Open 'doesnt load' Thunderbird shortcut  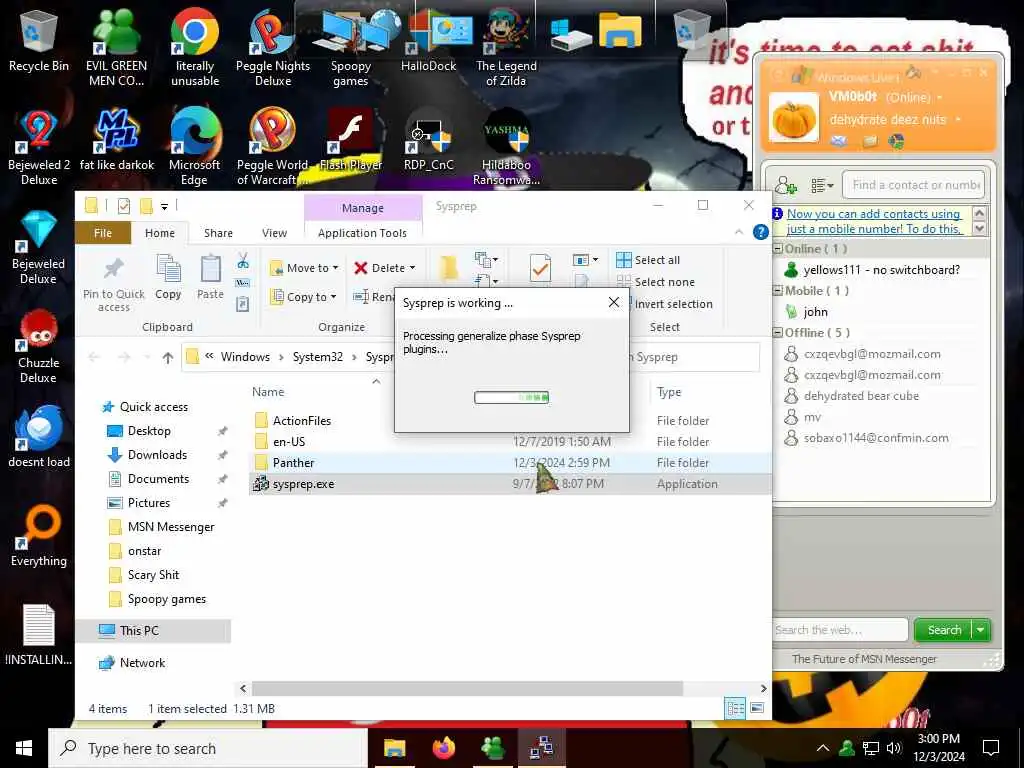[39, 436]
